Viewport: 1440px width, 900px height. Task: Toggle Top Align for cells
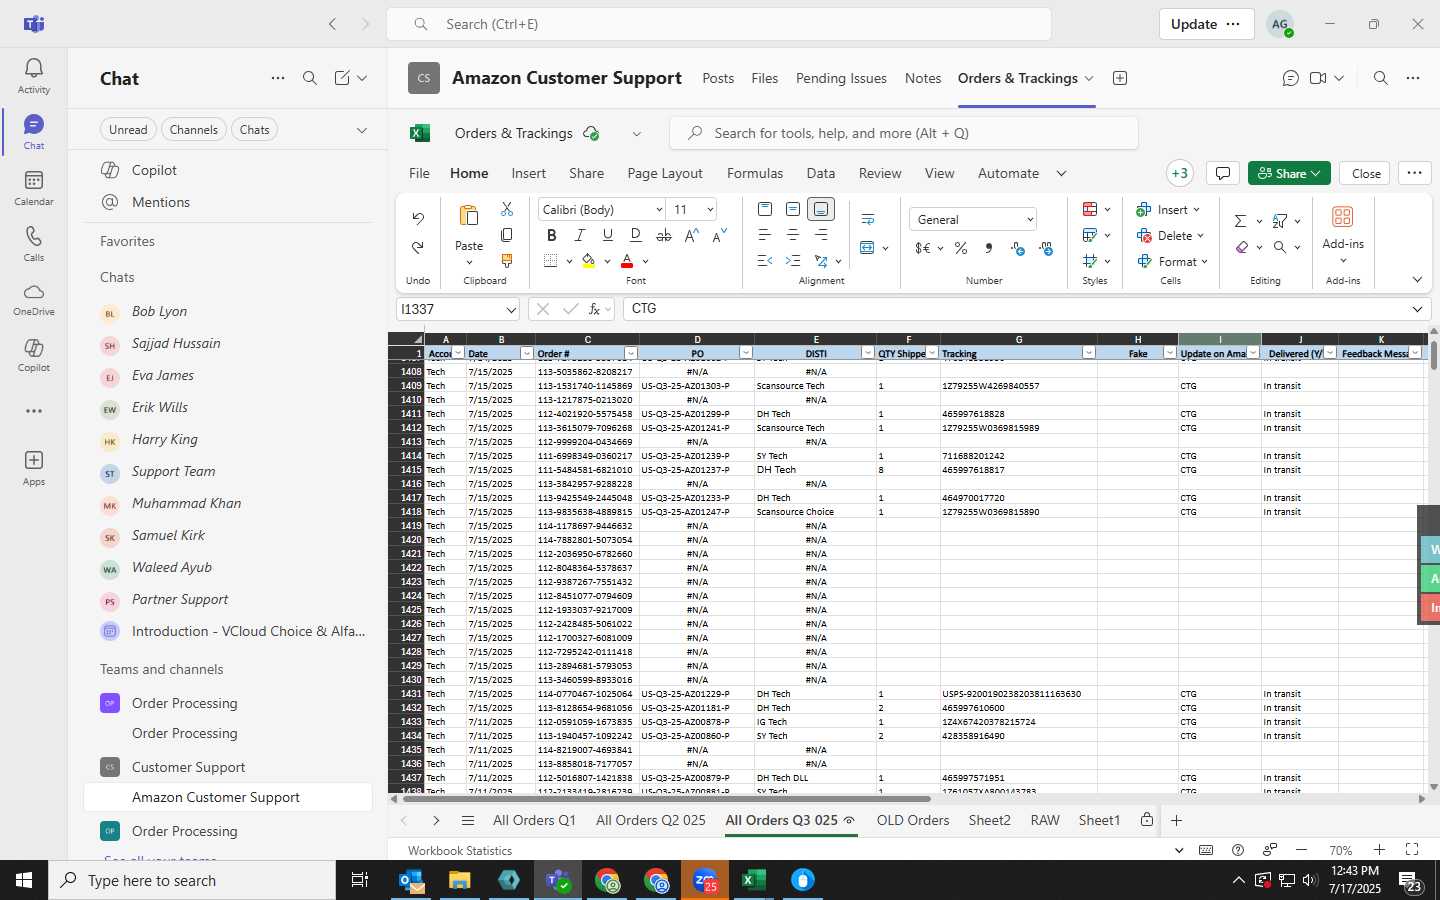pyautogui.click(x=765, y=209)
